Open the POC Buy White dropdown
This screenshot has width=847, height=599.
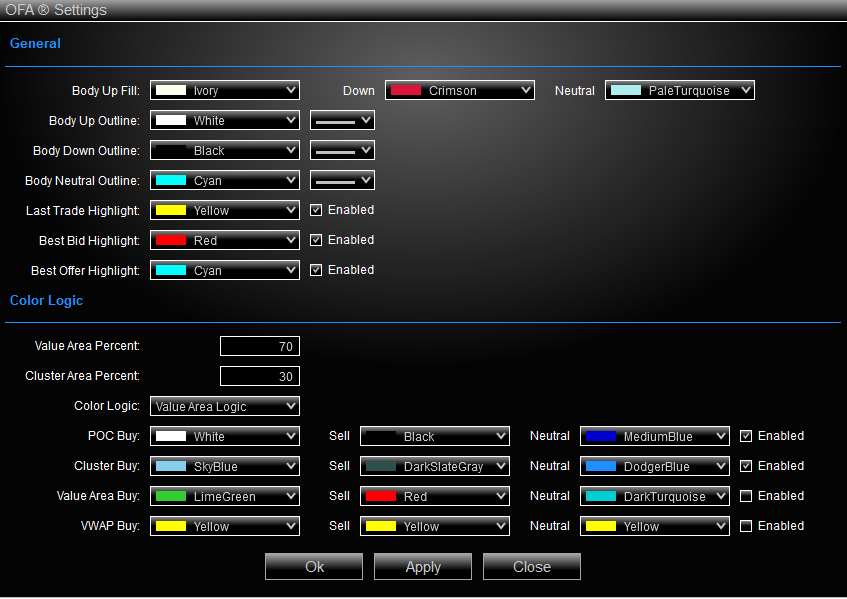point(225,436)
